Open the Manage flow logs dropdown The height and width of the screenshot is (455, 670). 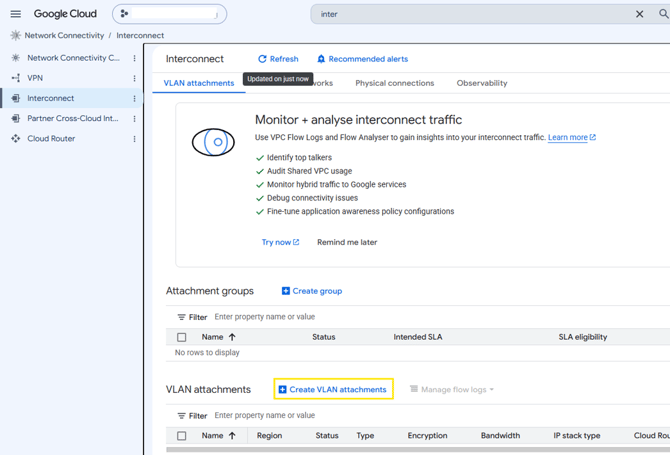click(x=452, y=389)
